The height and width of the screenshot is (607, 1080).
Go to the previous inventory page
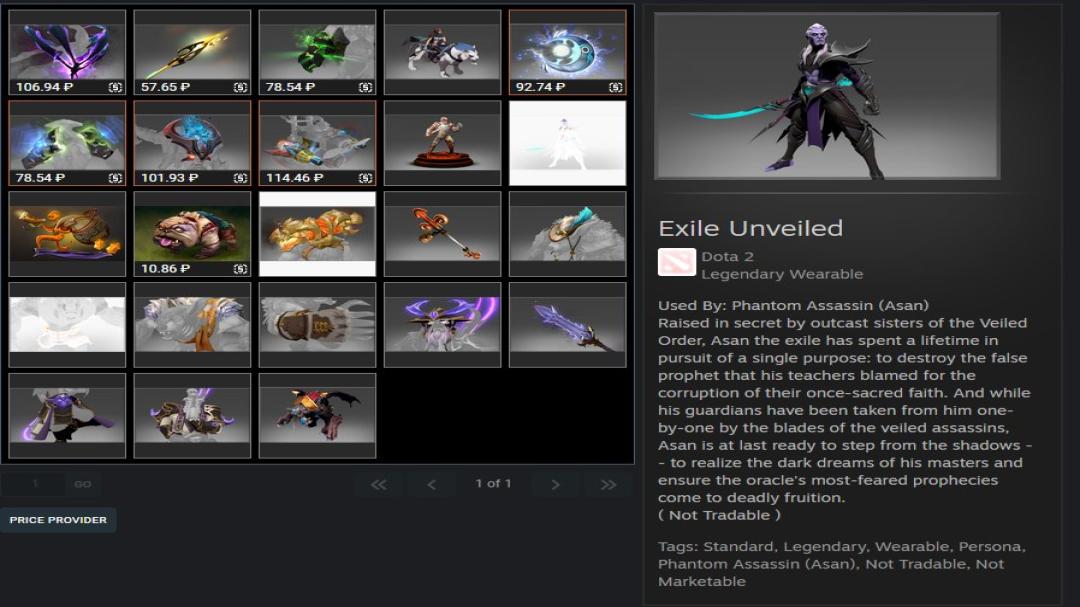coord(431,484)
